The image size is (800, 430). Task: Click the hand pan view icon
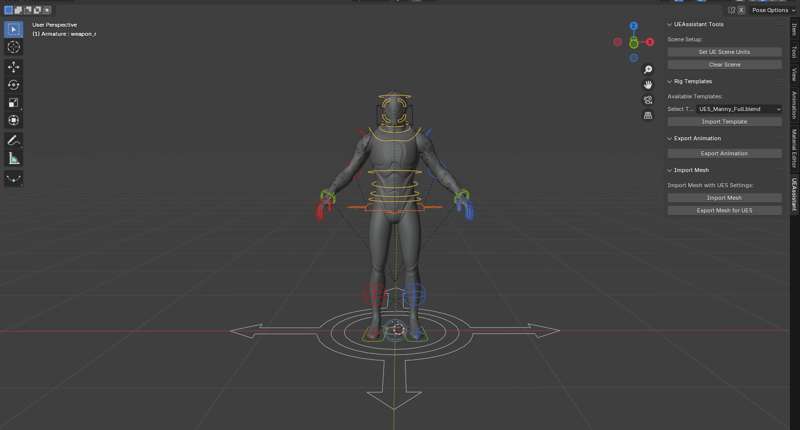click(x=648, y=85)
